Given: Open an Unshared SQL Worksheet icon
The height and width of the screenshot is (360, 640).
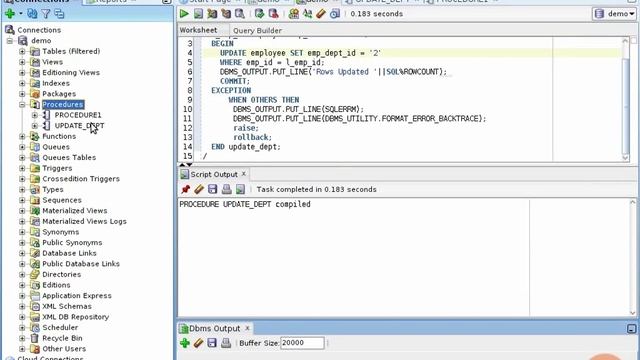Looking at the screenshot, I should 293,14.
